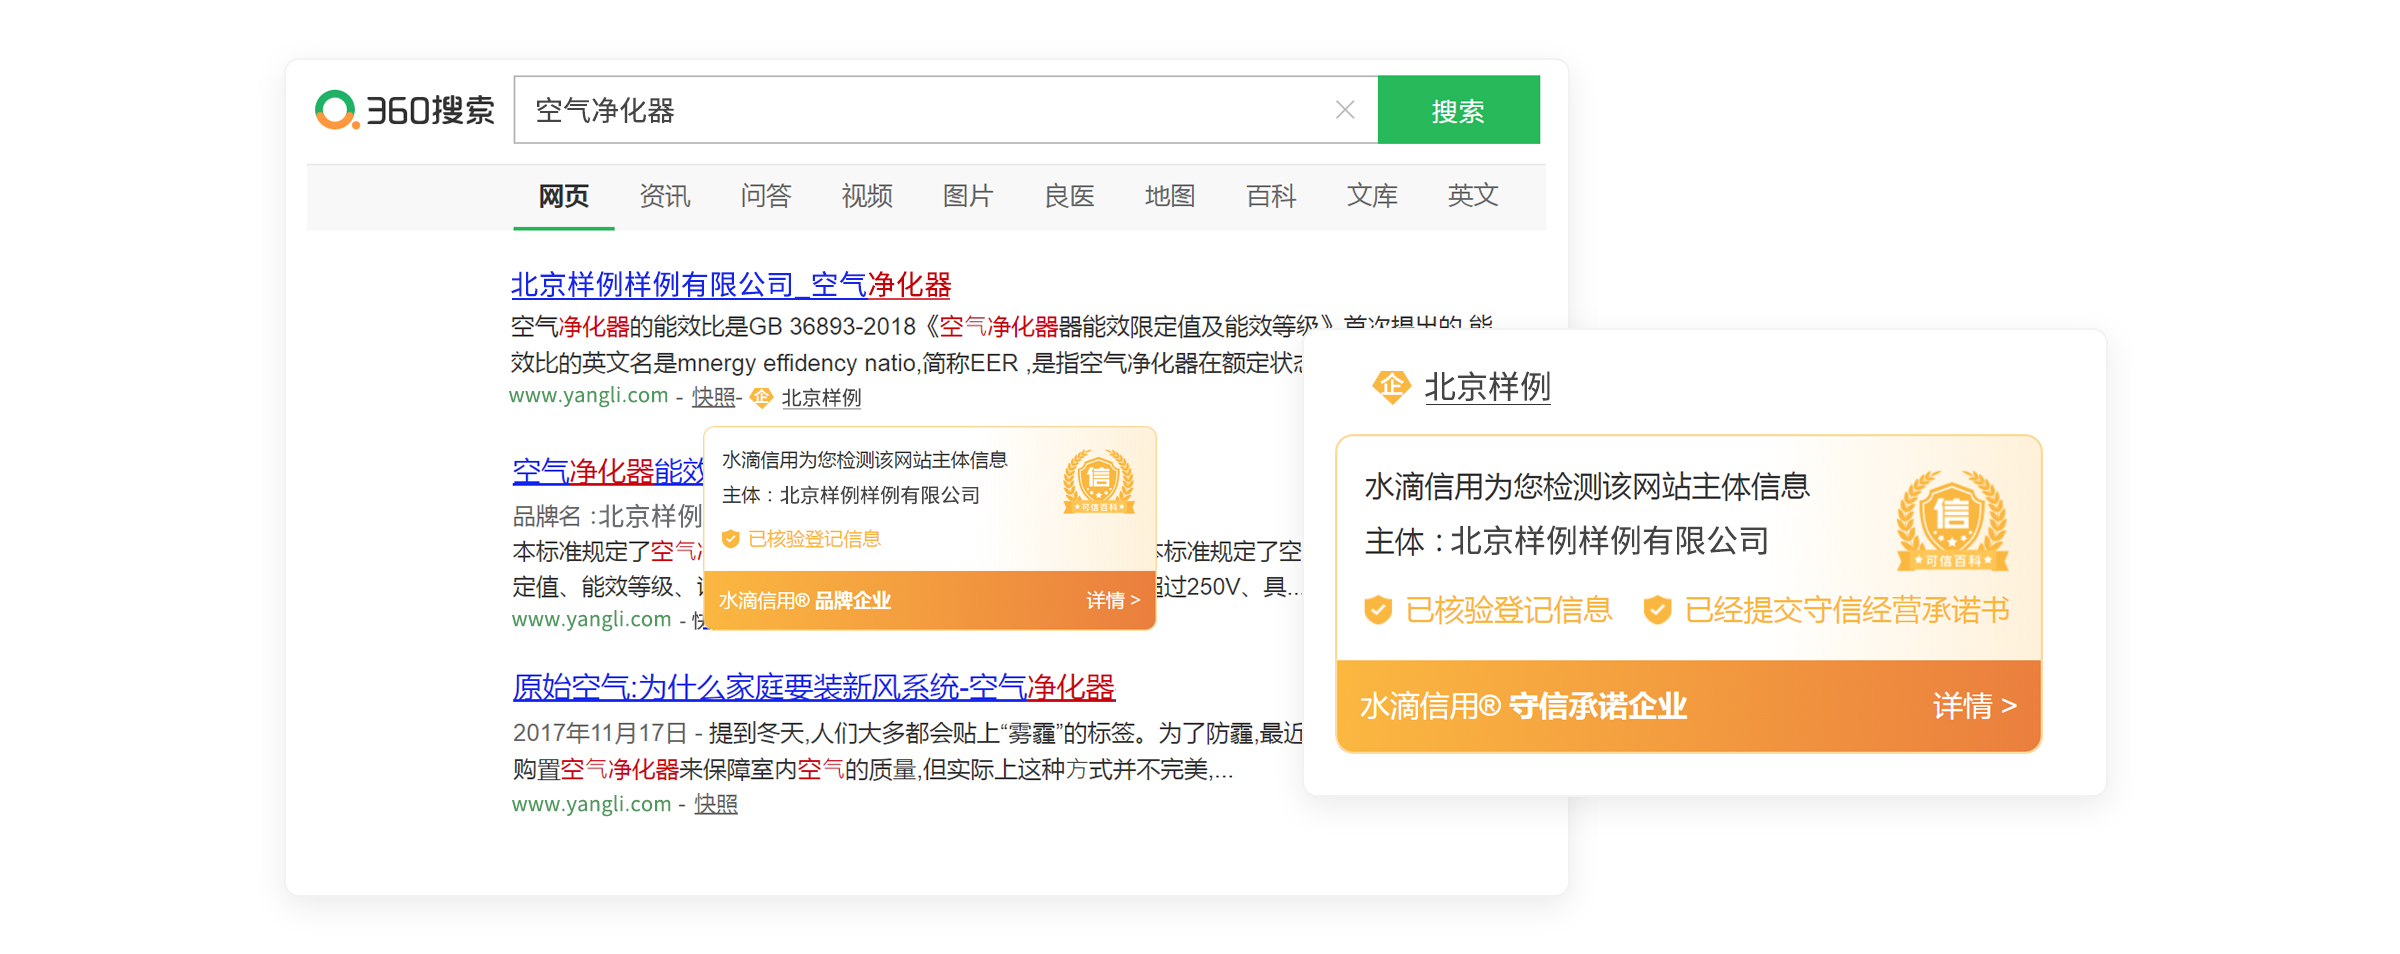Click the large gold 信 medal in the enlarged card
Screen dimensions: 2400x954
[1951, 521]
